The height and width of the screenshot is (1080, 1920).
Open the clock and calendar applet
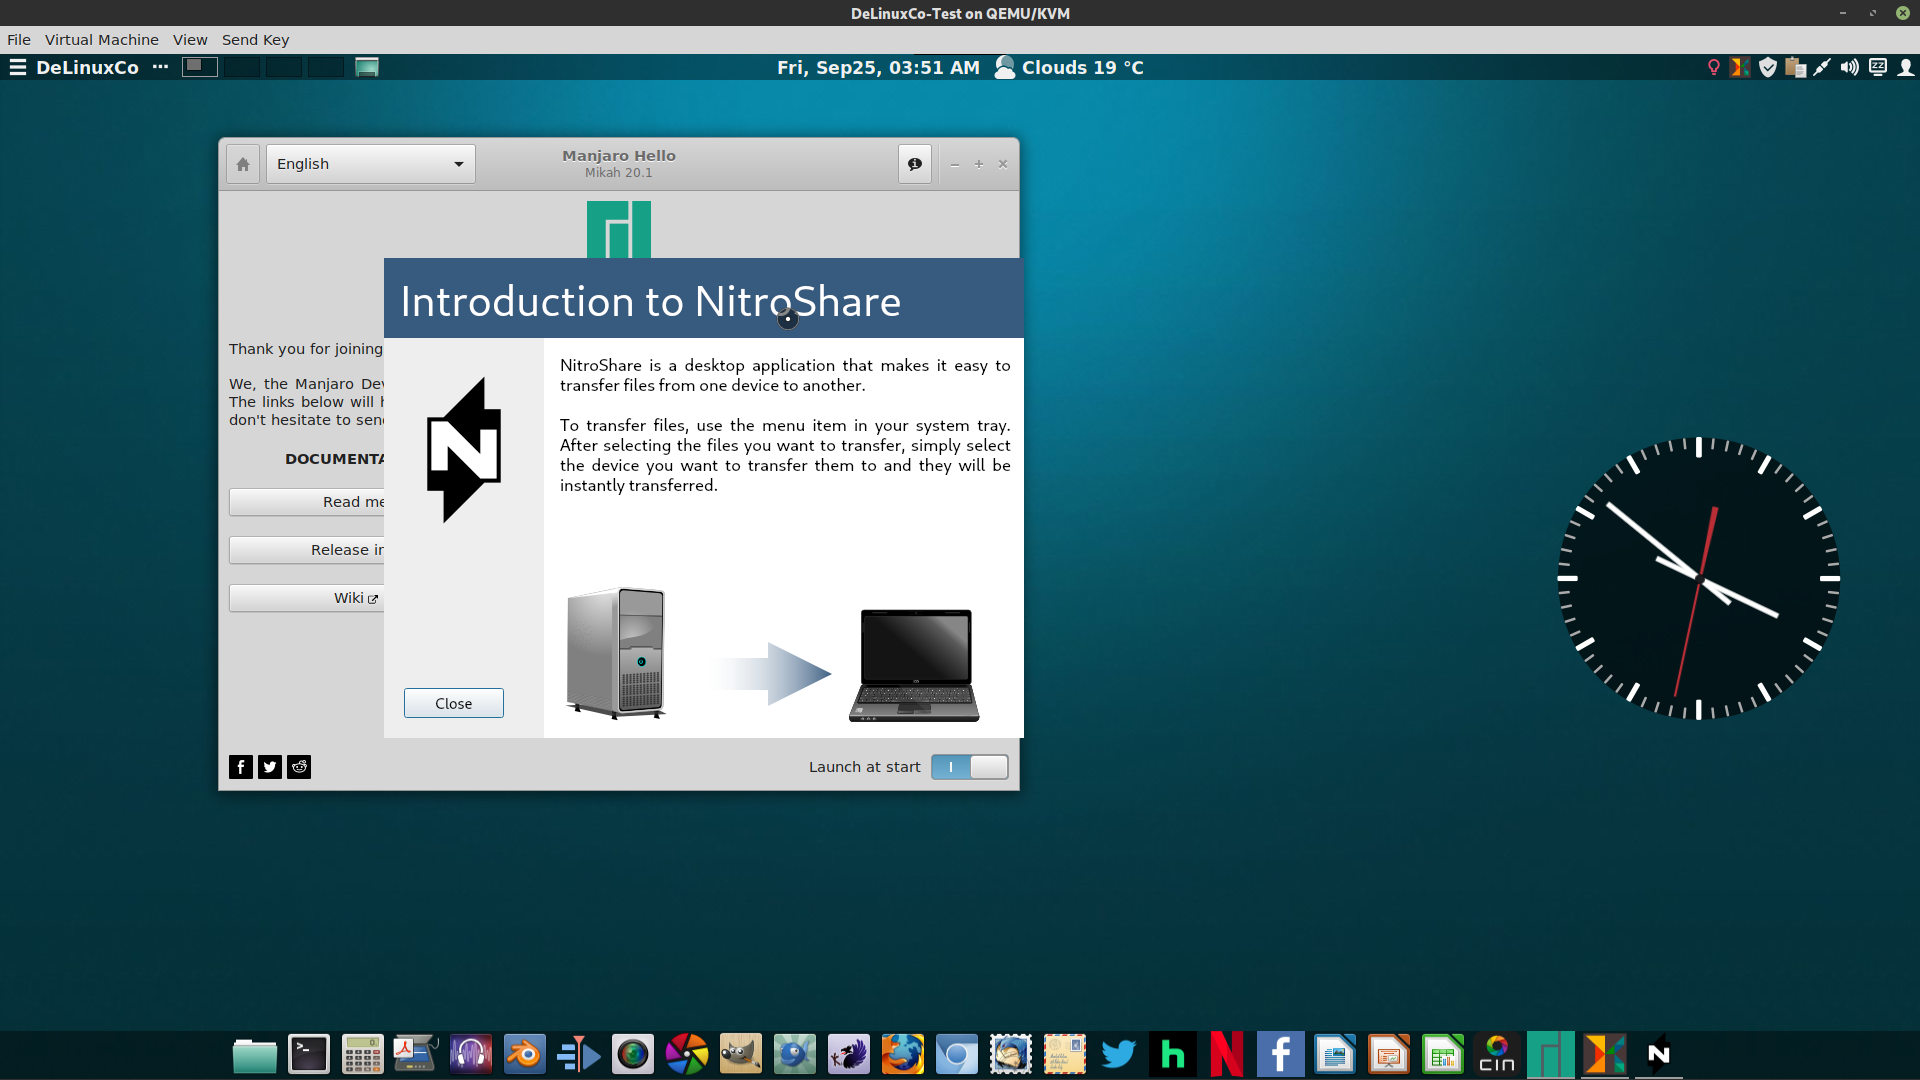click(x=878, y=67)
